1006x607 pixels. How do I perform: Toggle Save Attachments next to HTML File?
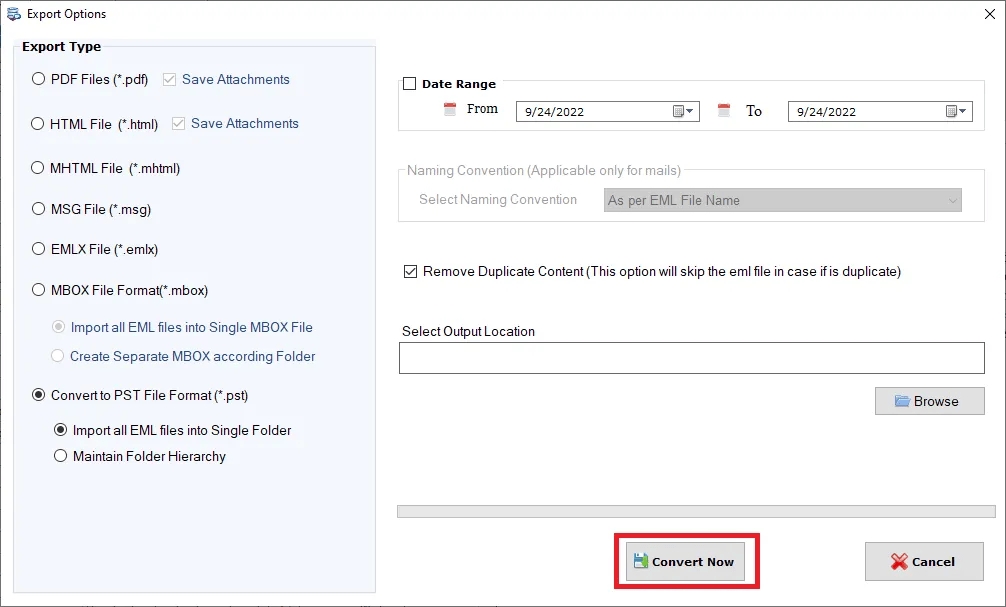pos(178,123)
